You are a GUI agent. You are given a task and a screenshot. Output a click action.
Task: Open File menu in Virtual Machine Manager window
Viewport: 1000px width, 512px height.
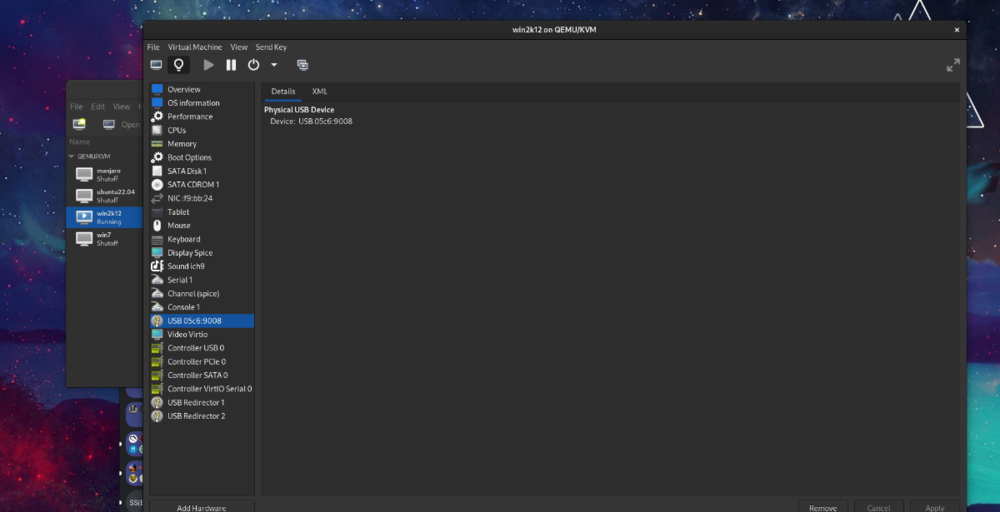(77, 106)
